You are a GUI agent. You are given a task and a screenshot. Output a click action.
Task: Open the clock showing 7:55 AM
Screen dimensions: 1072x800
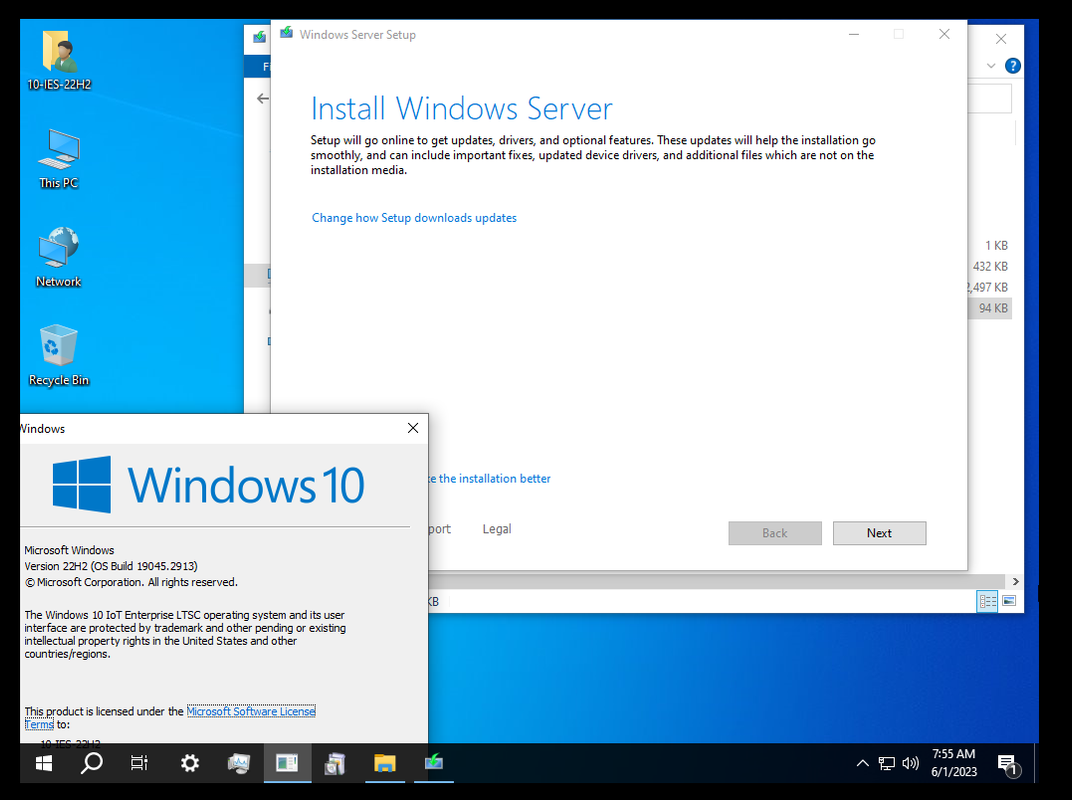[x=954, y=763]
